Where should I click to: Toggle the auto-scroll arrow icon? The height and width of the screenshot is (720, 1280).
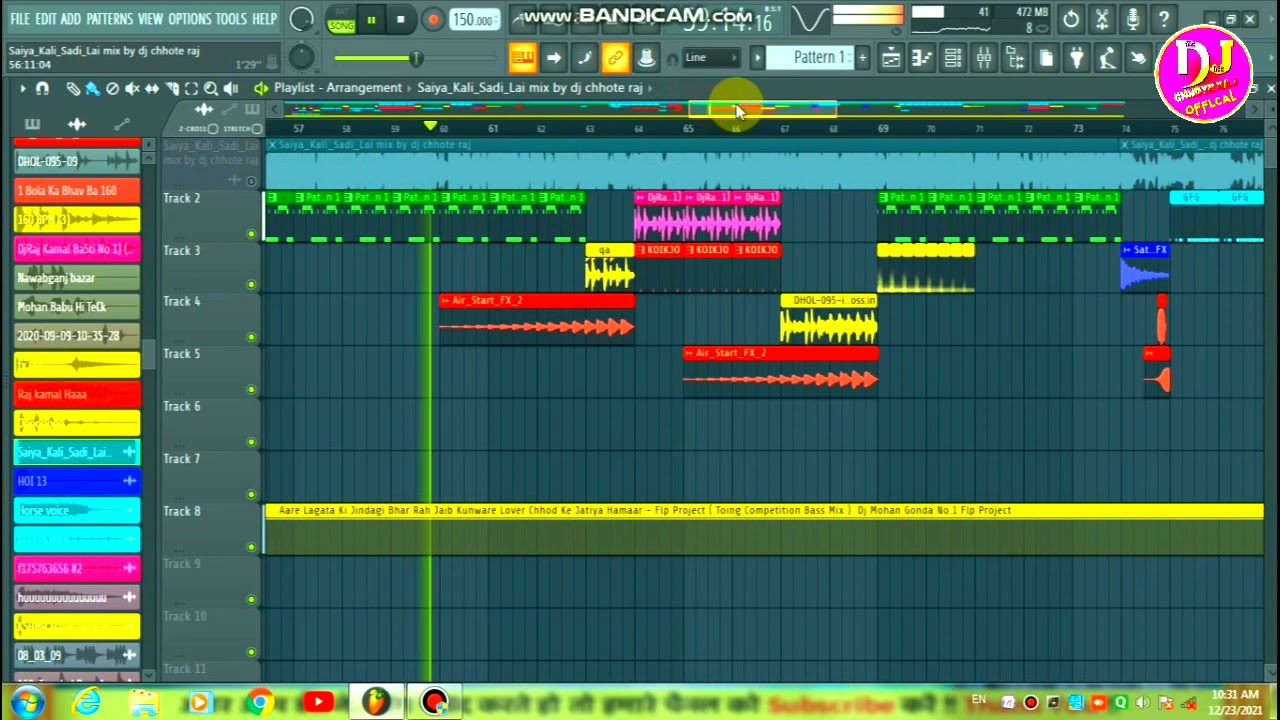[553, 58]
